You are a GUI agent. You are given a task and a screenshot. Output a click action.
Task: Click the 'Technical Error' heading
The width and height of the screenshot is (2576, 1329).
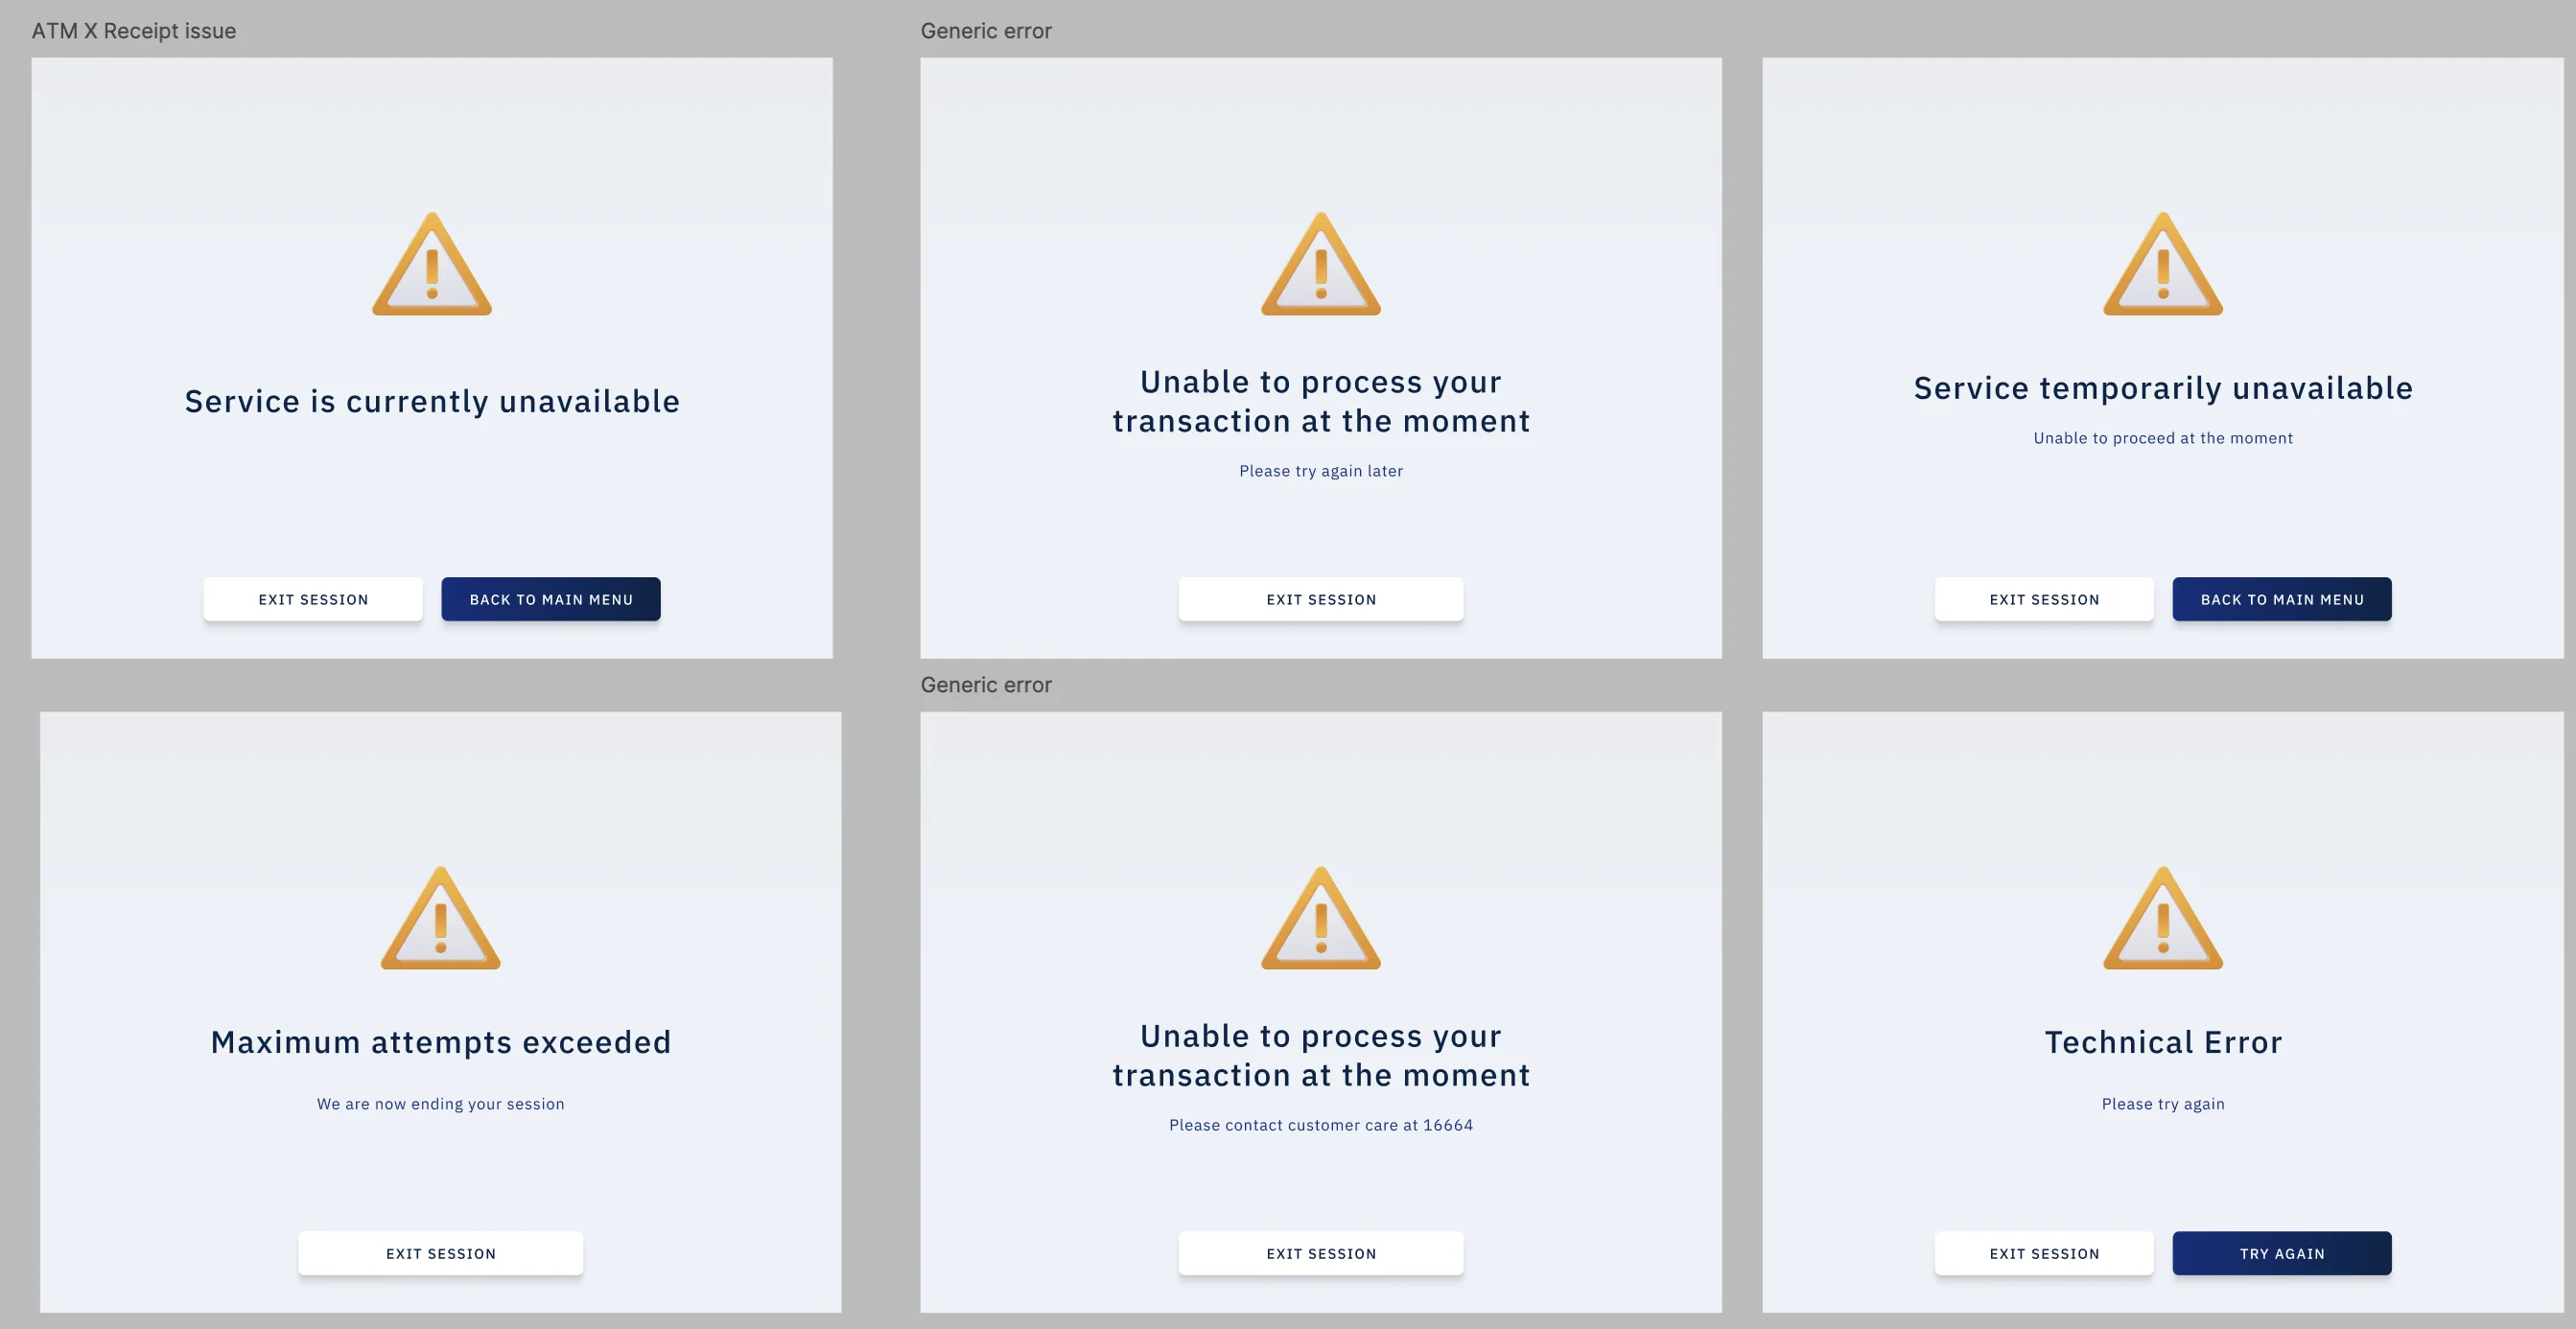2163,1042
